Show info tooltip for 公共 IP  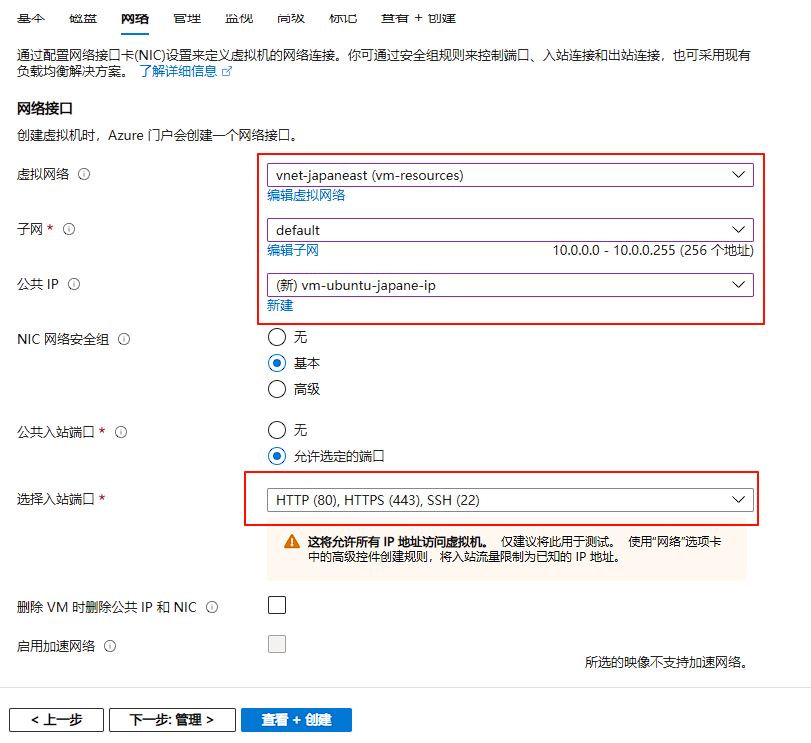[x=74, y=284]
